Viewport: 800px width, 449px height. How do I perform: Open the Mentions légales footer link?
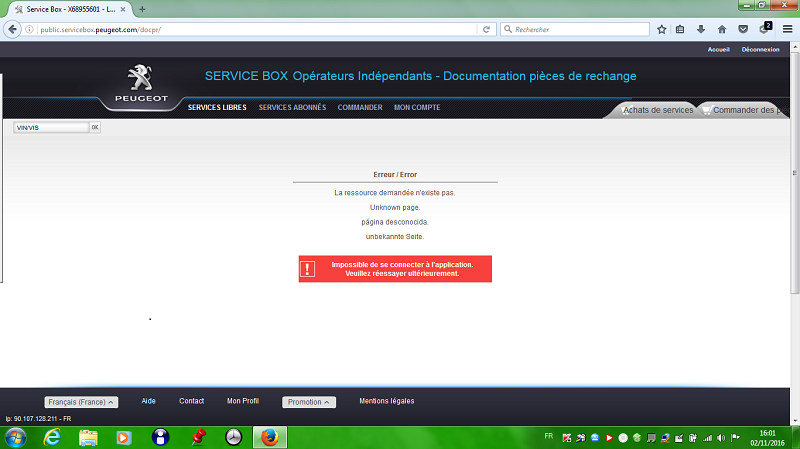[387, 401]
